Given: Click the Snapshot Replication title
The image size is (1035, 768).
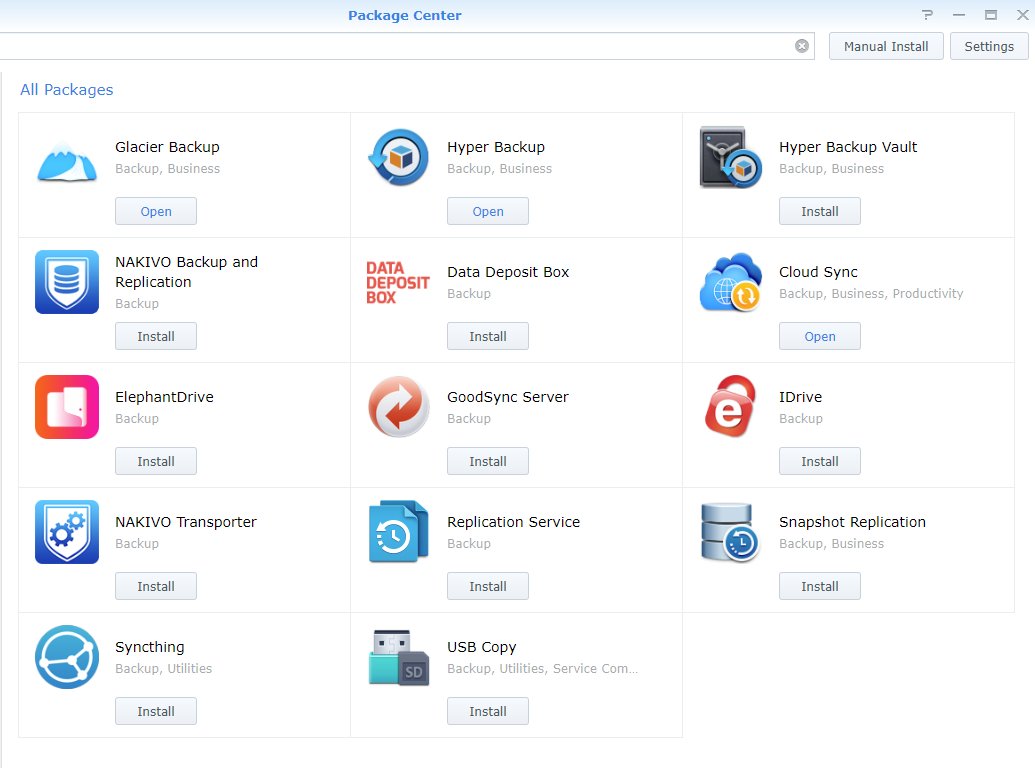Looking at the screenshot, I should 852,522.
